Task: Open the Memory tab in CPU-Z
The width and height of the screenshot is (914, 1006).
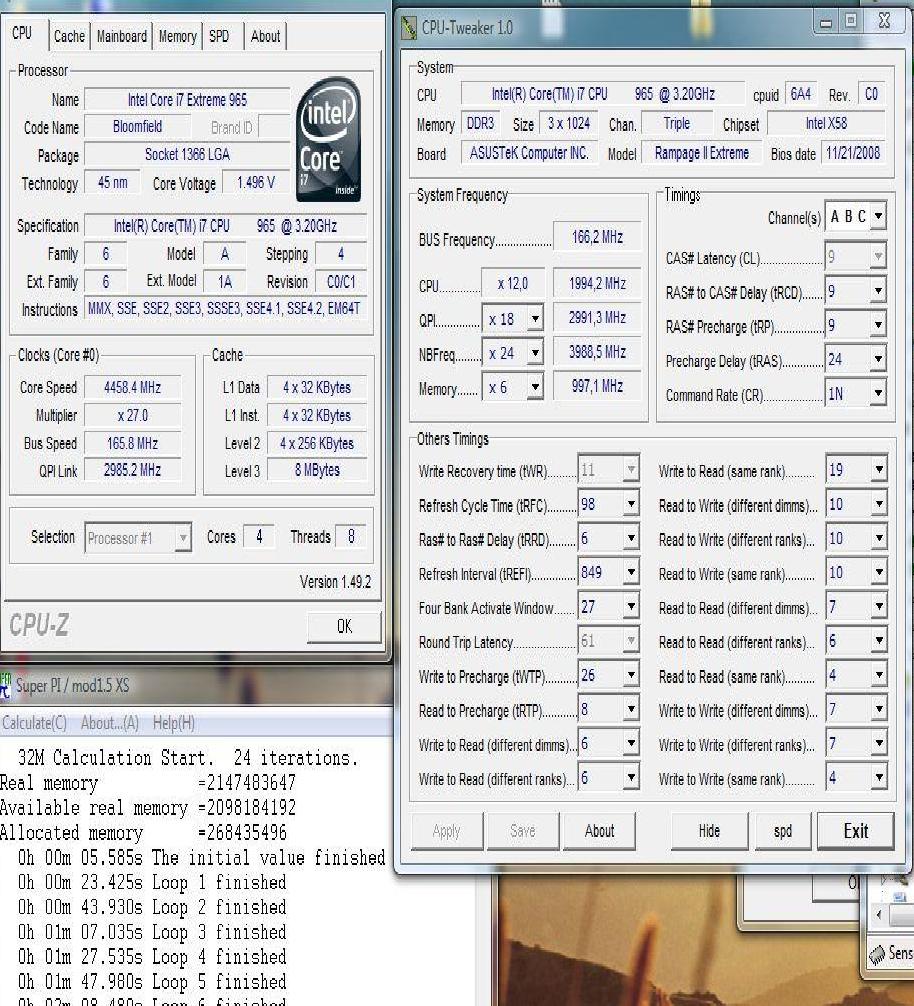Action: click(x=178, y=37)
